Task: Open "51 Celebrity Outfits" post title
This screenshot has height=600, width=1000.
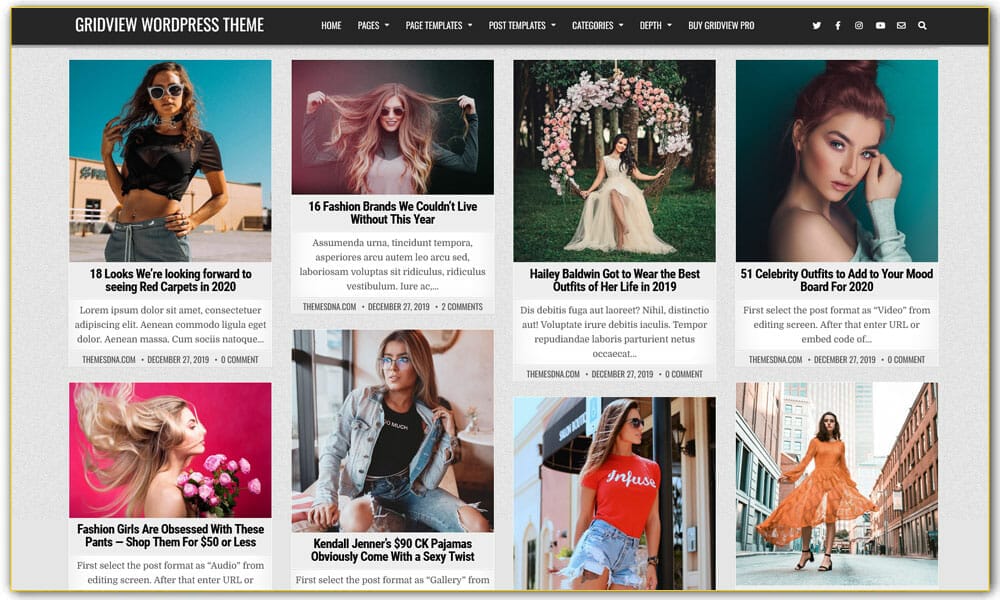Action: tap(836, 280)
